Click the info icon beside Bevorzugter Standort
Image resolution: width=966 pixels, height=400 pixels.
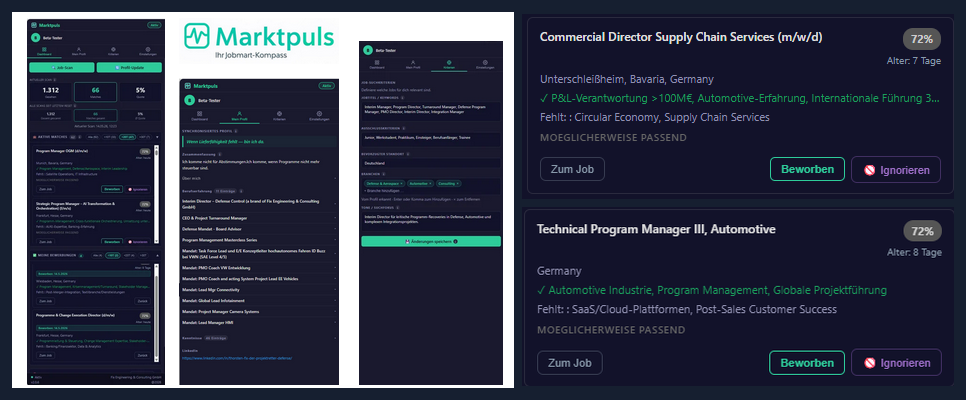point(408,154)
